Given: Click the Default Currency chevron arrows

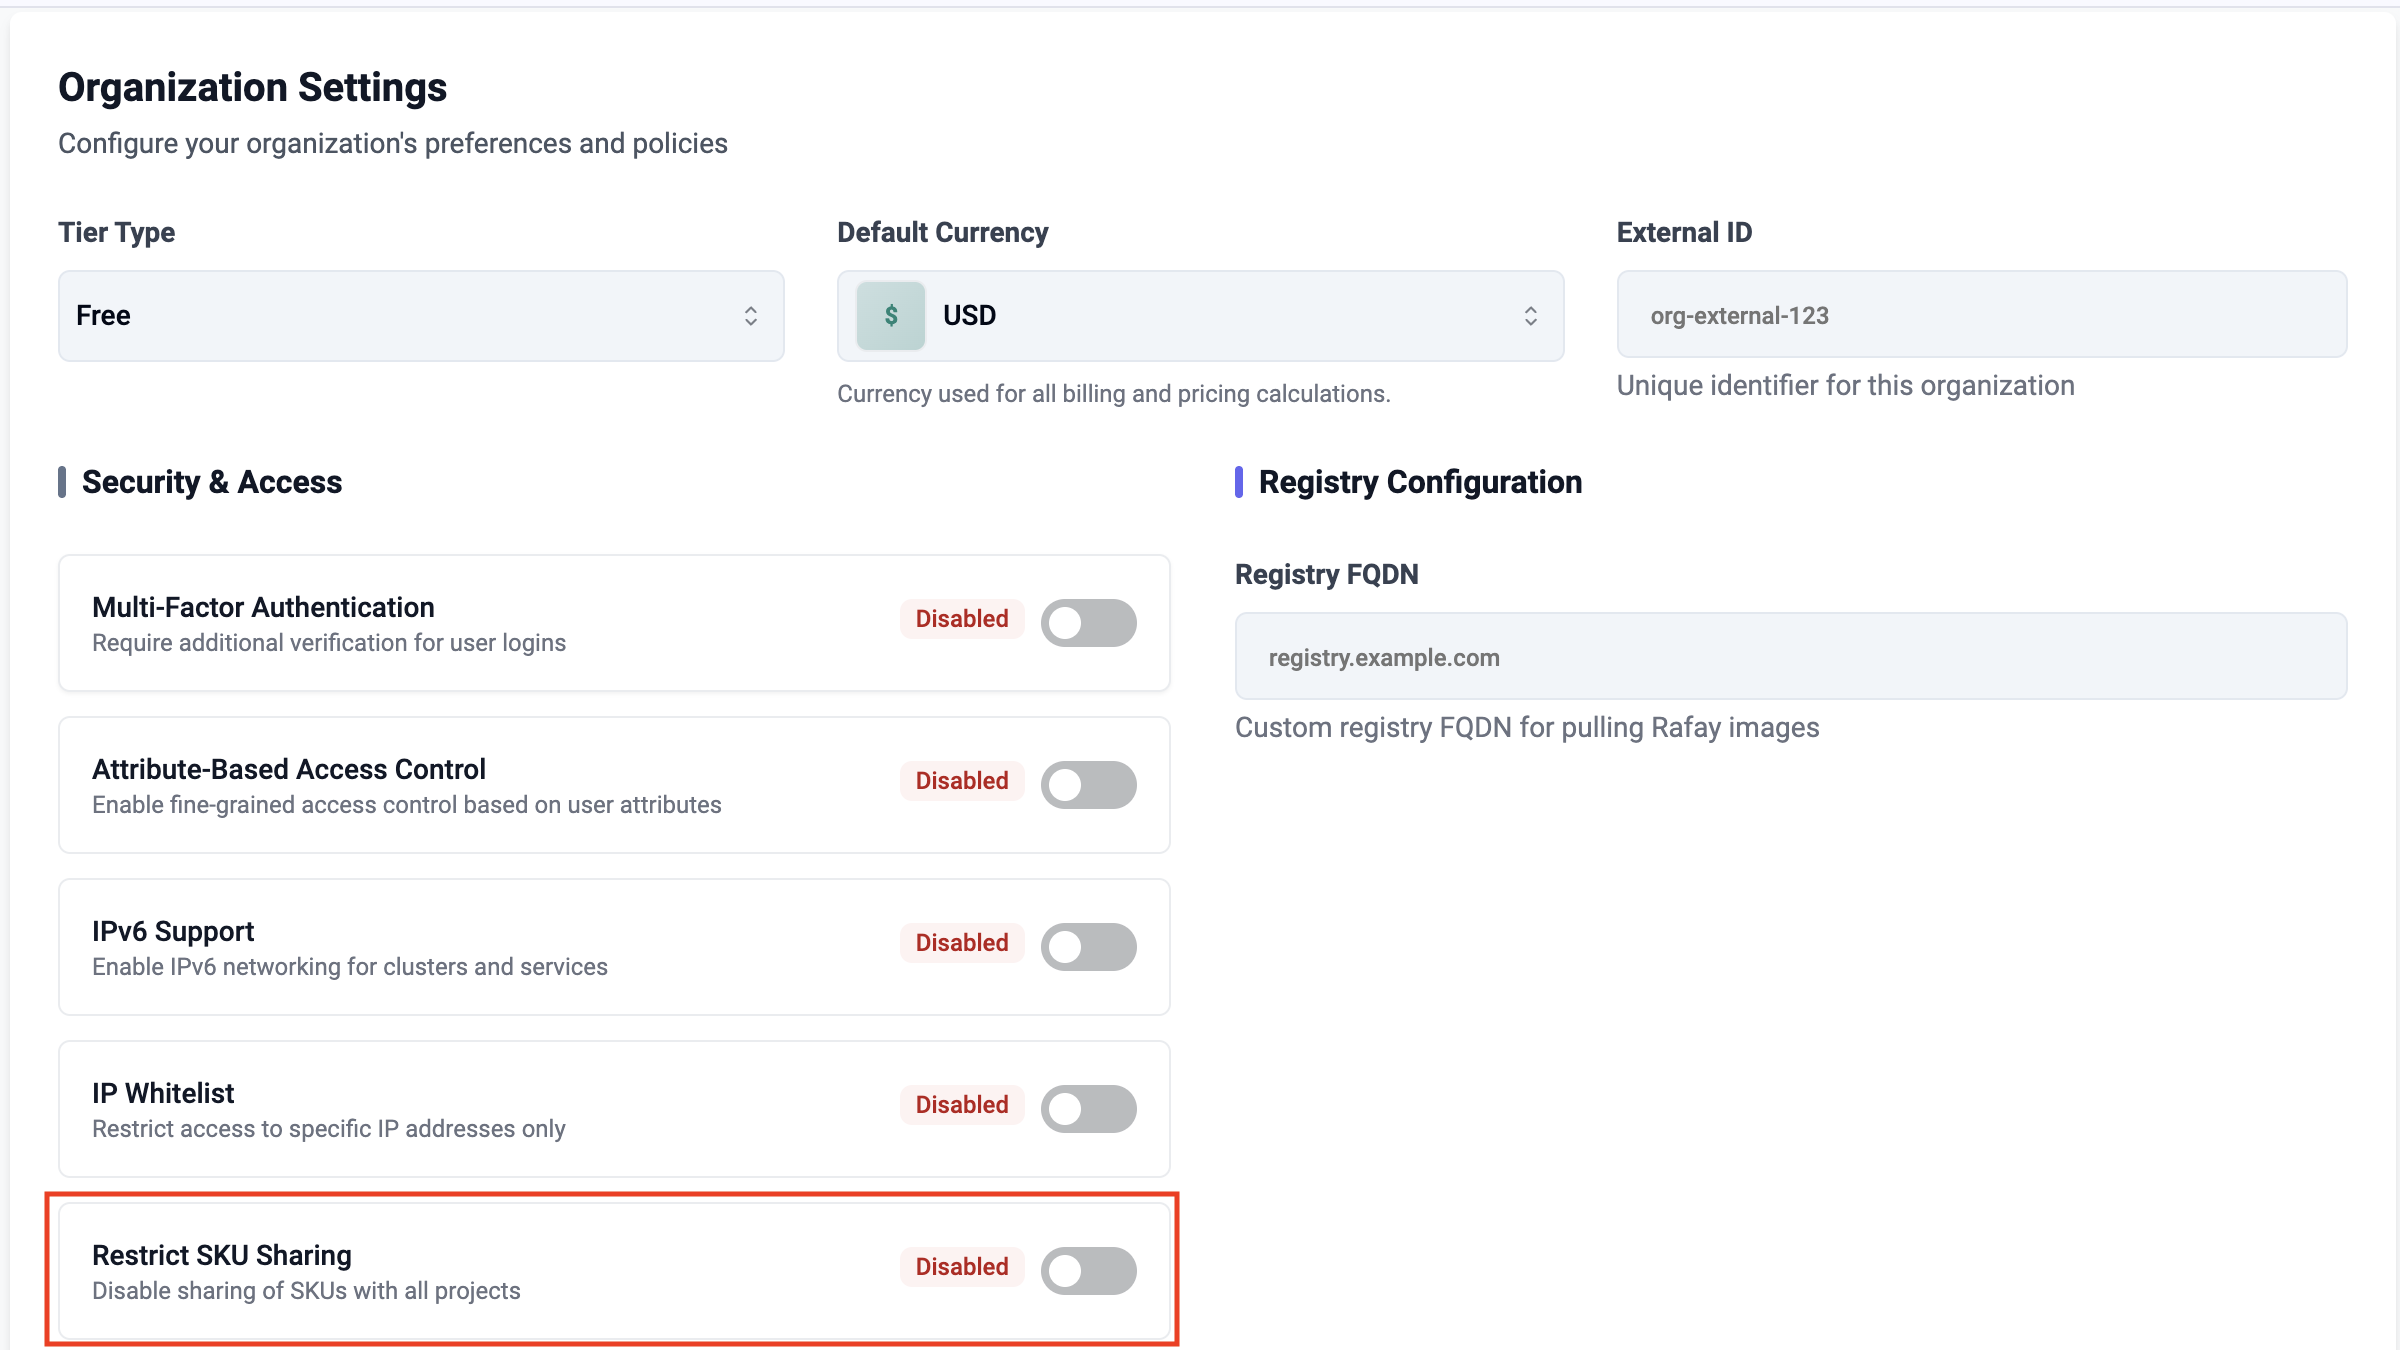Looking at the screenshot, I should pyautogui.click(x=1530, y=316).
